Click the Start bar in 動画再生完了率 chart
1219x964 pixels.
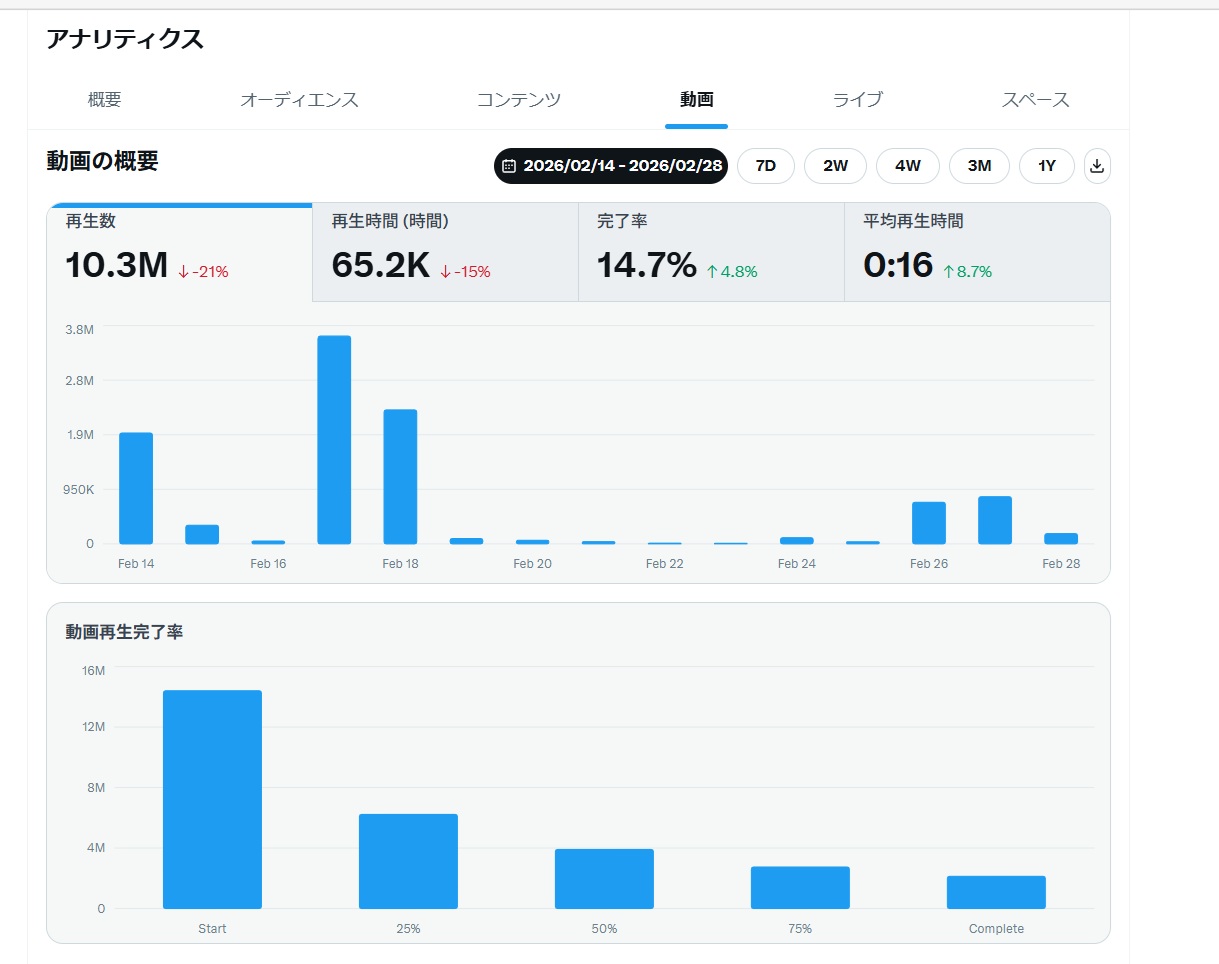point(212,800)
